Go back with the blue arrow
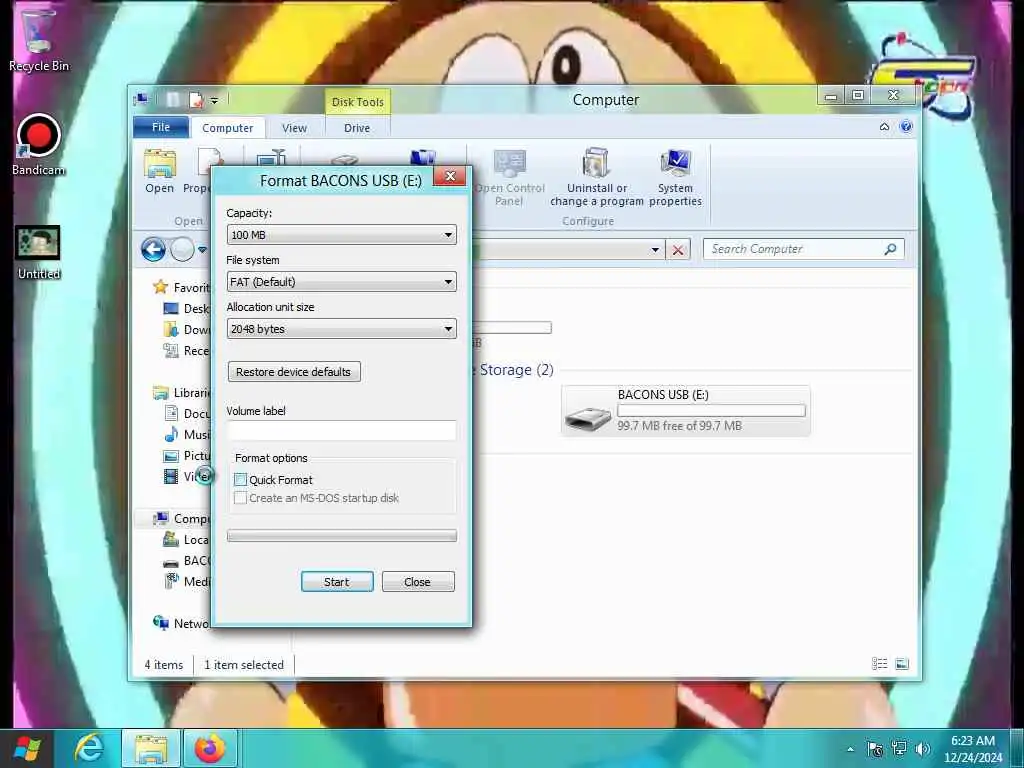The height and width of the screenshot is (768, 1024). [153, 249]
